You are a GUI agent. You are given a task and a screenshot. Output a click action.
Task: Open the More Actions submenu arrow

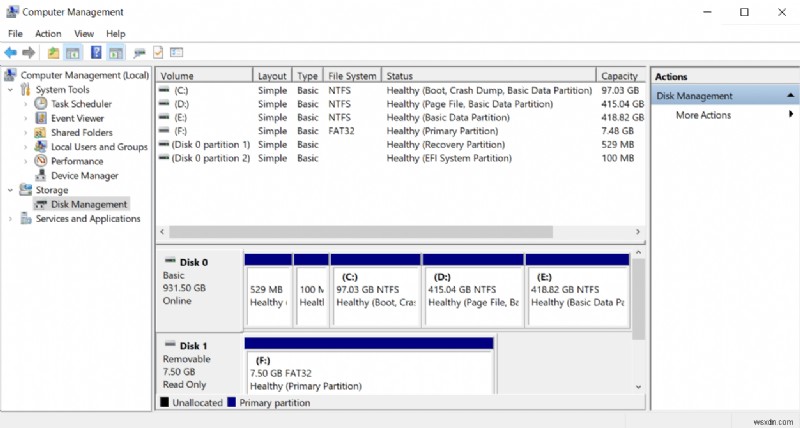791,114
